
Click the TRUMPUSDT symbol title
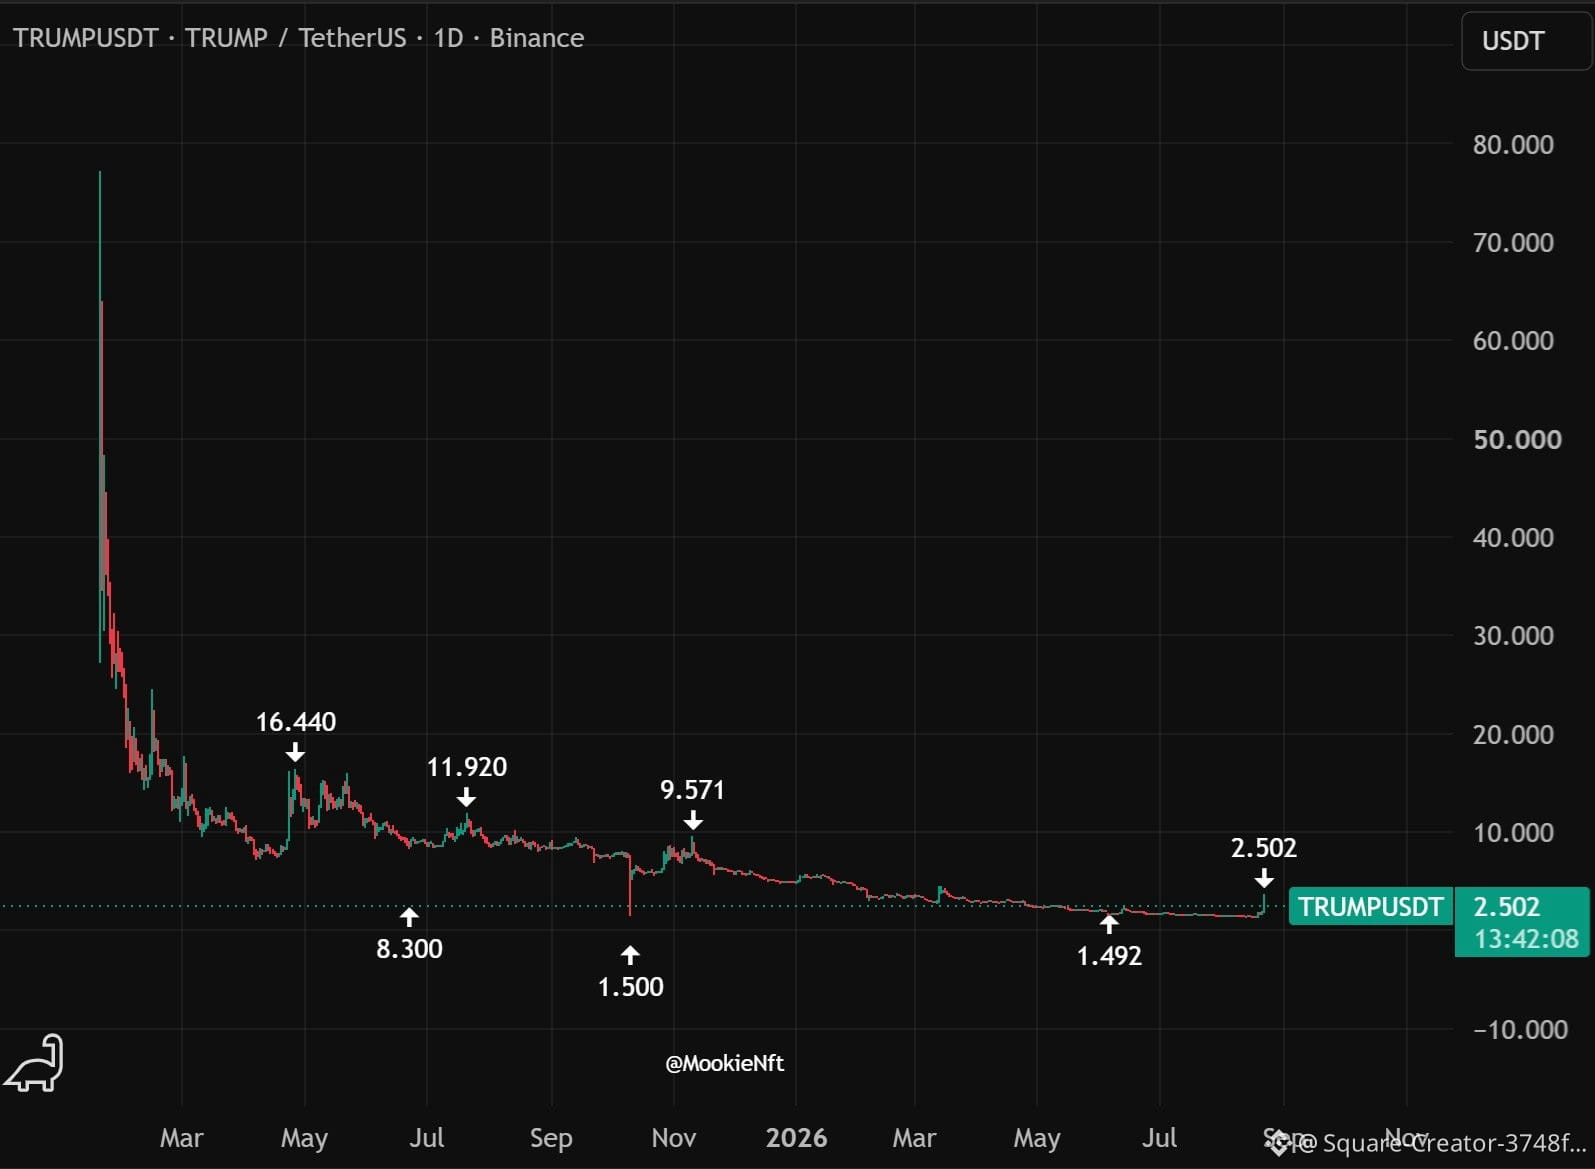point(86,38)
